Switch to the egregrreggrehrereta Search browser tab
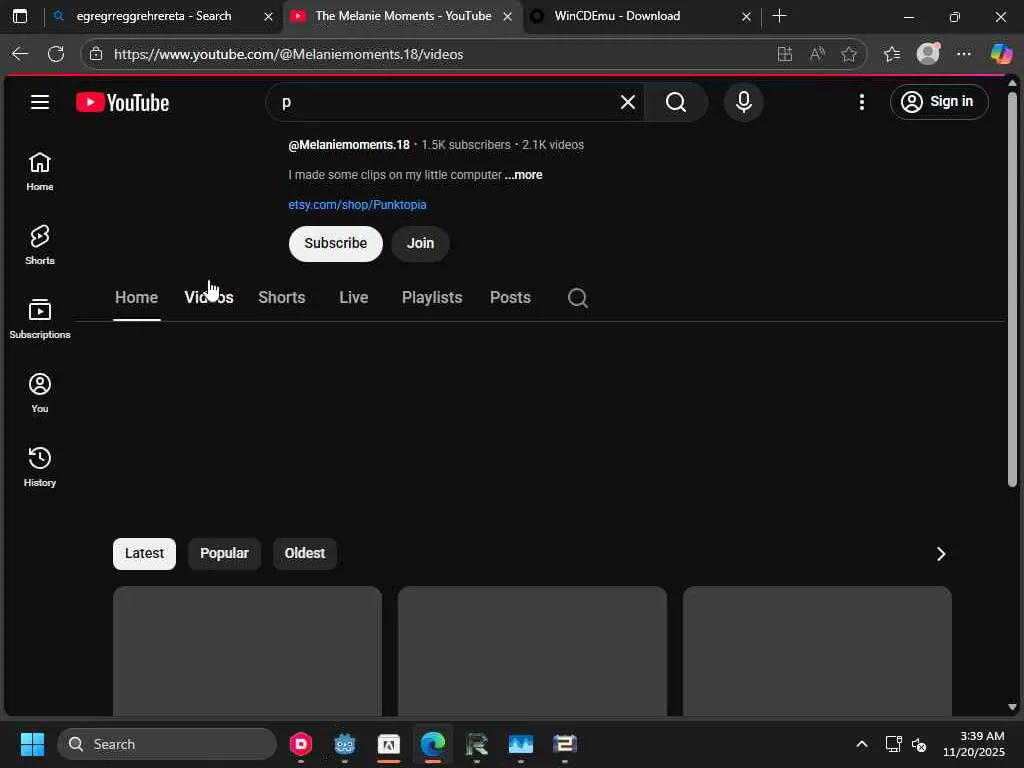This screenshot has height=768, width=1024. [x=154, y=16]
